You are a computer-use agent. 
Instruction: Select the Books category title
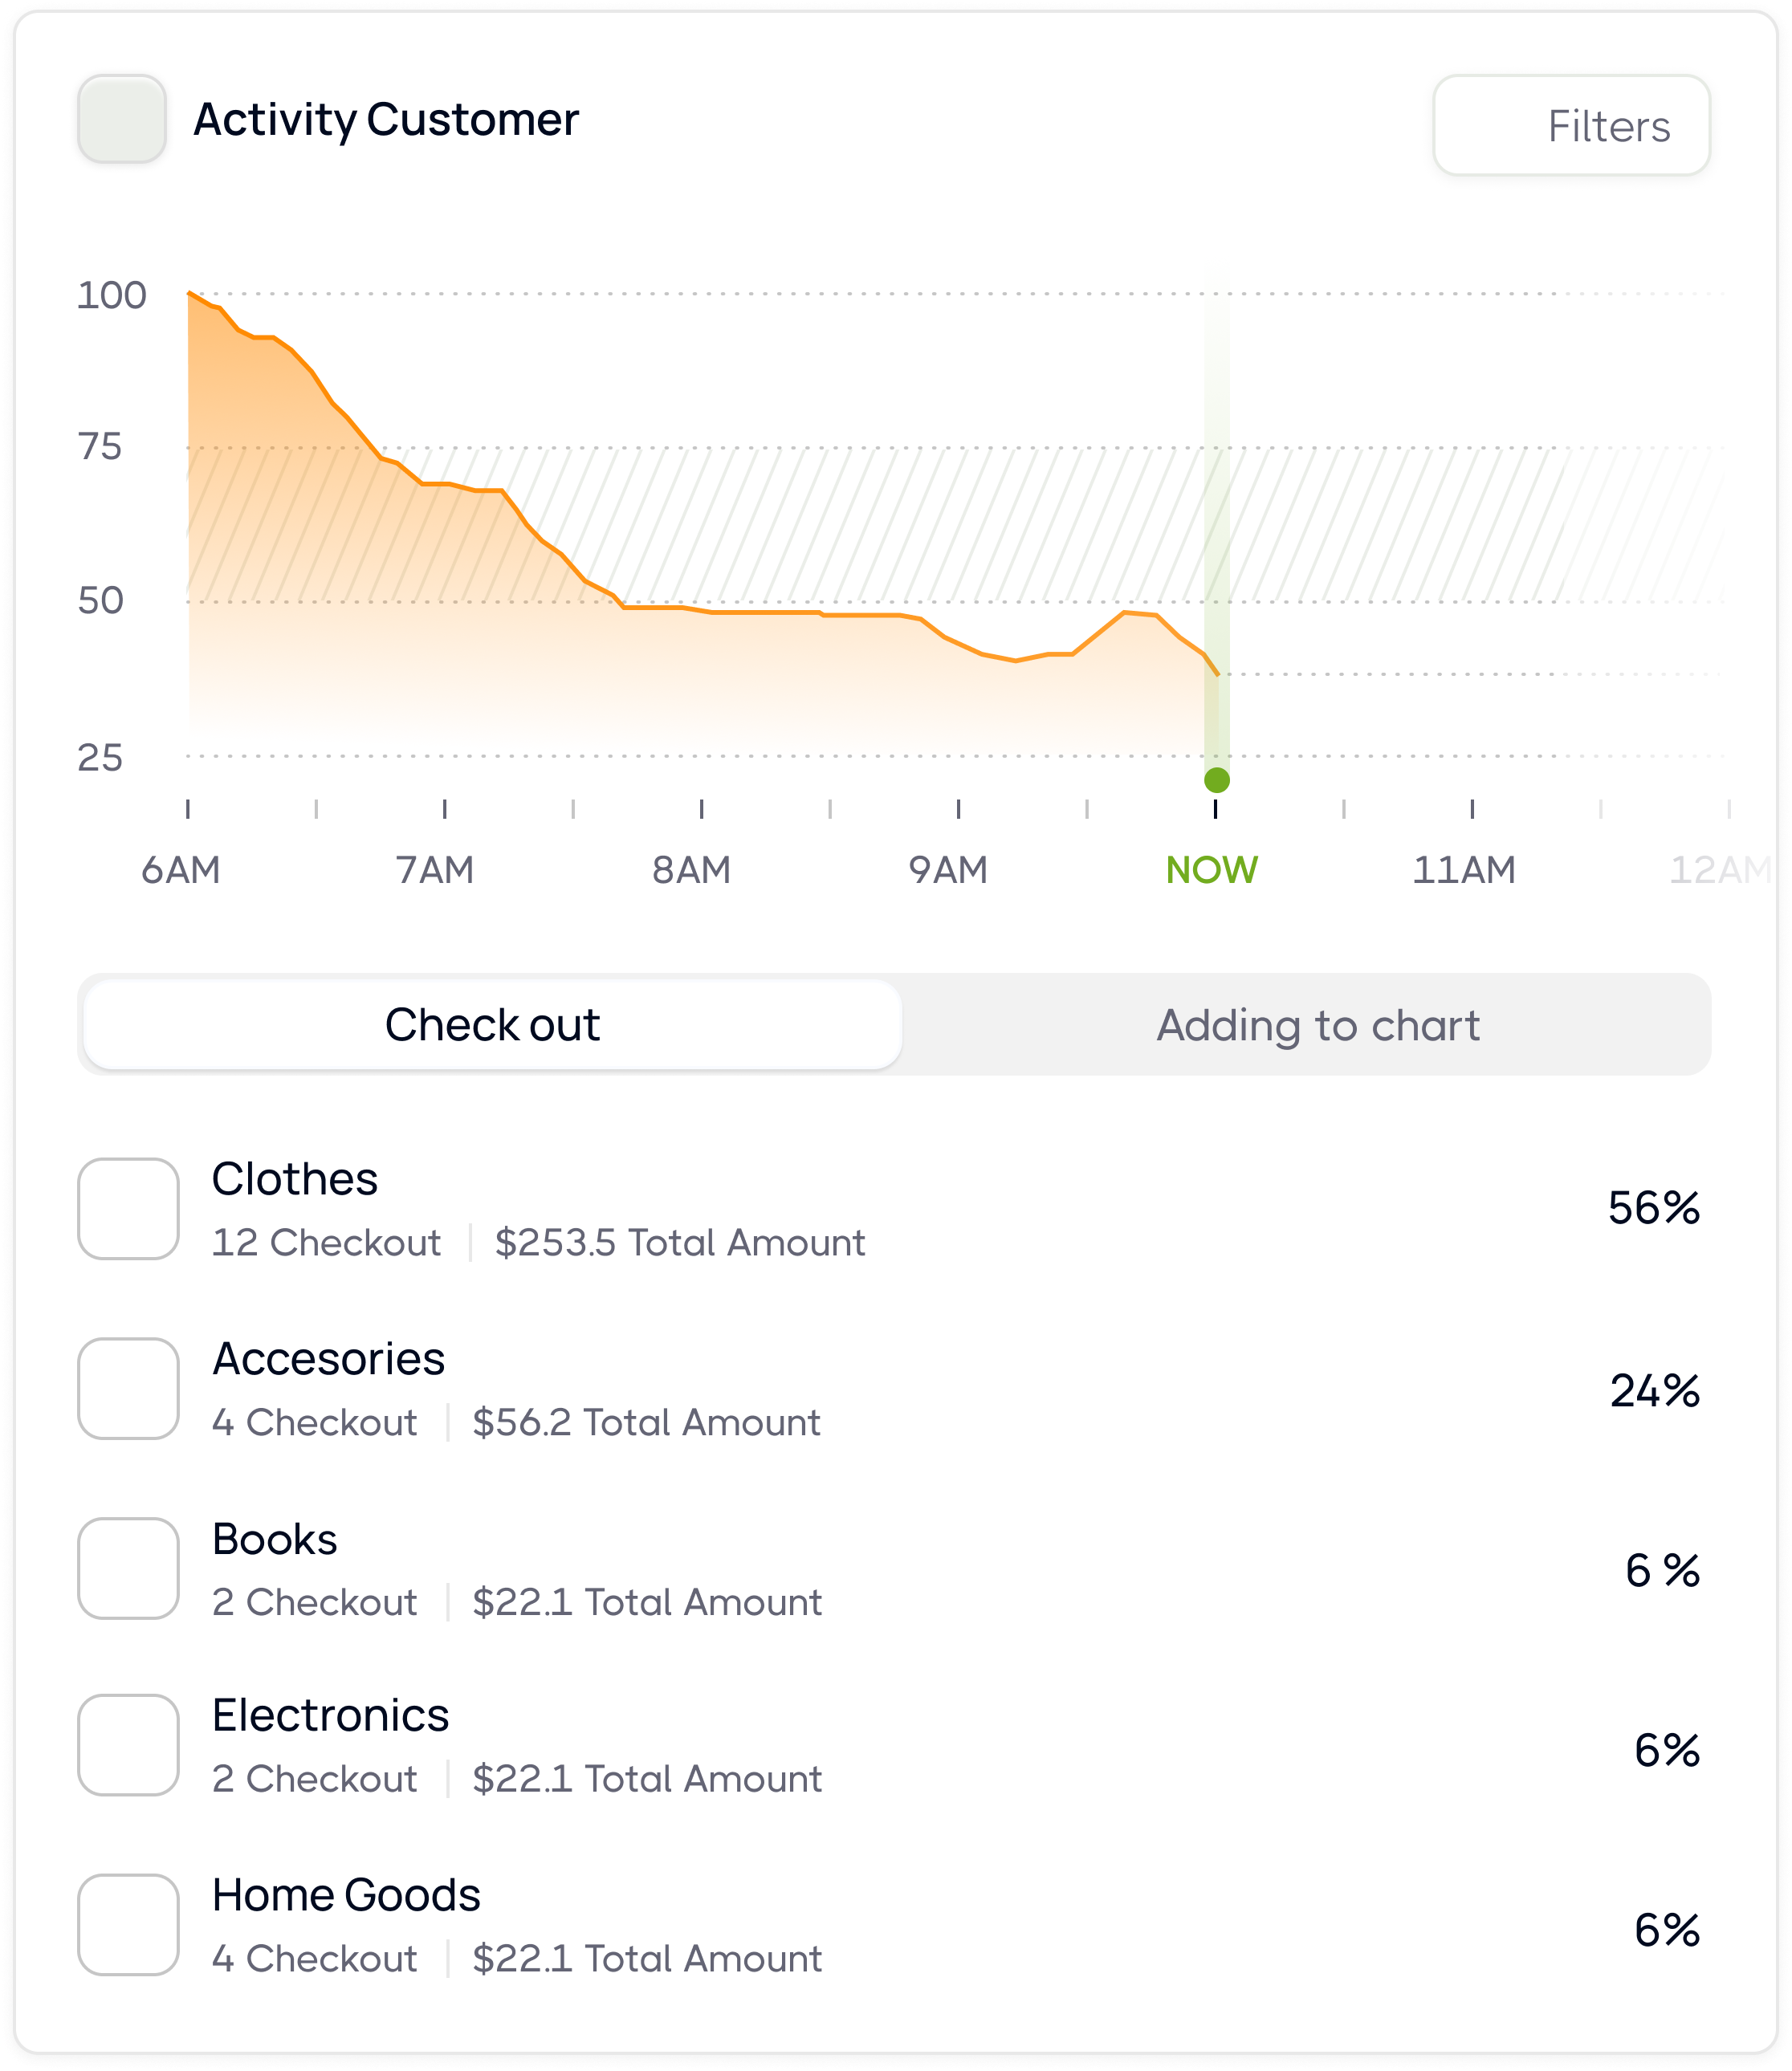[274, 1539]
